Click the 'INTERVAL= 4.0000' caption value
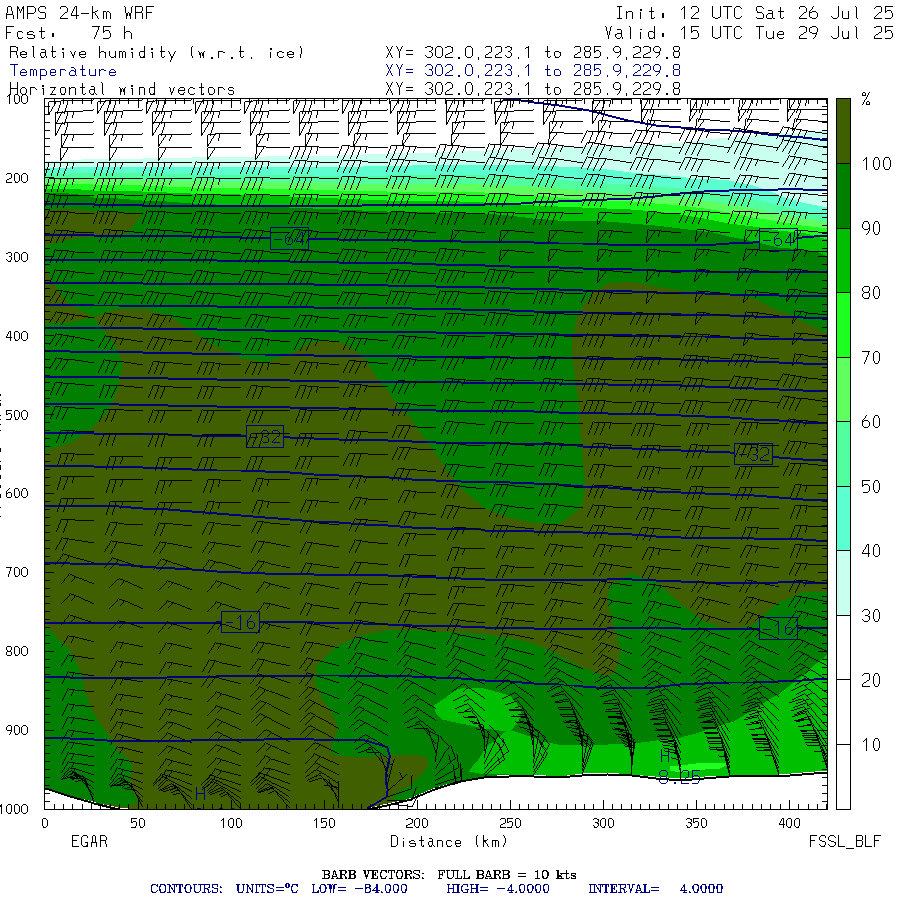Screen dimensions: 900x900 655,889
